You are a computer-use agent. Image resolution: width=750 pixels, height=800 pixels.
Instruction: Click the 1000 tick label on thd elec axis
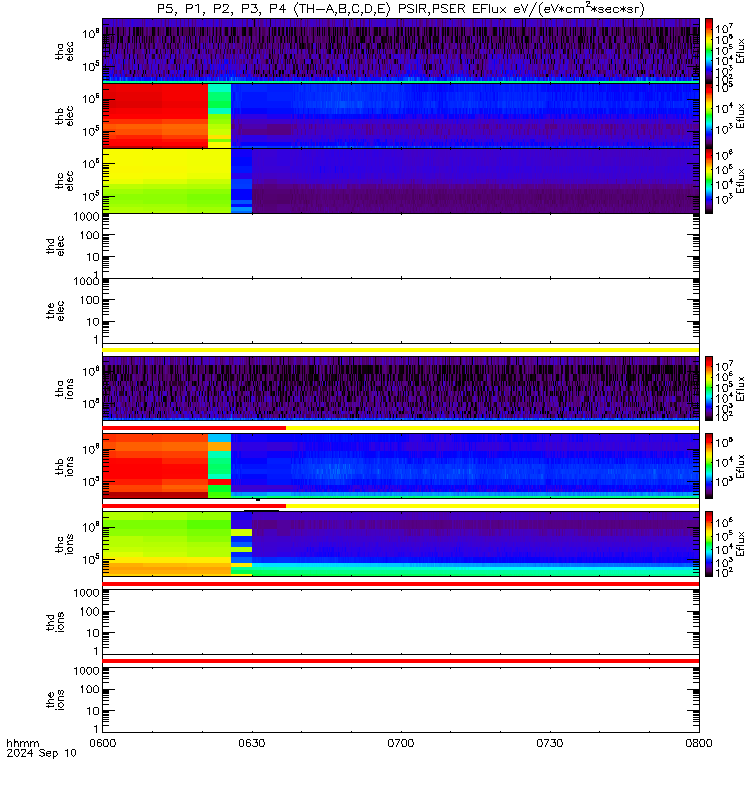pos(86,217)
